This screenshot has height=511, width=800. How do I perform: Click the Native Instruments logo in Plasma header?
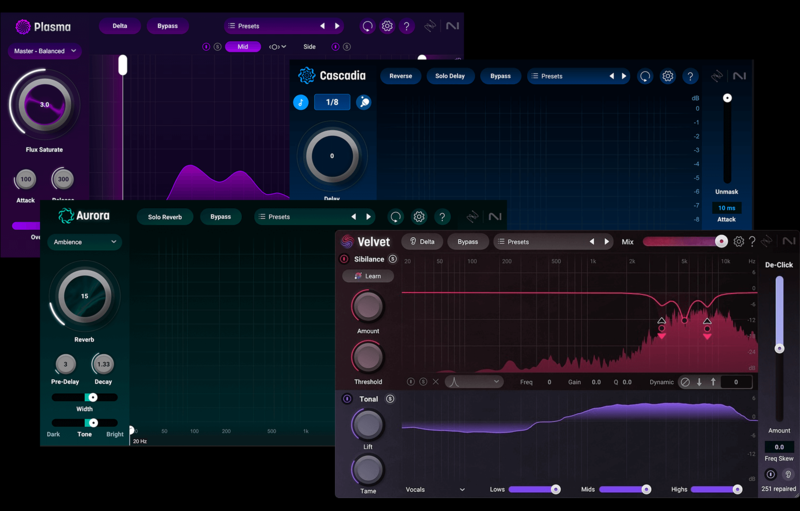tap(453, 26)
